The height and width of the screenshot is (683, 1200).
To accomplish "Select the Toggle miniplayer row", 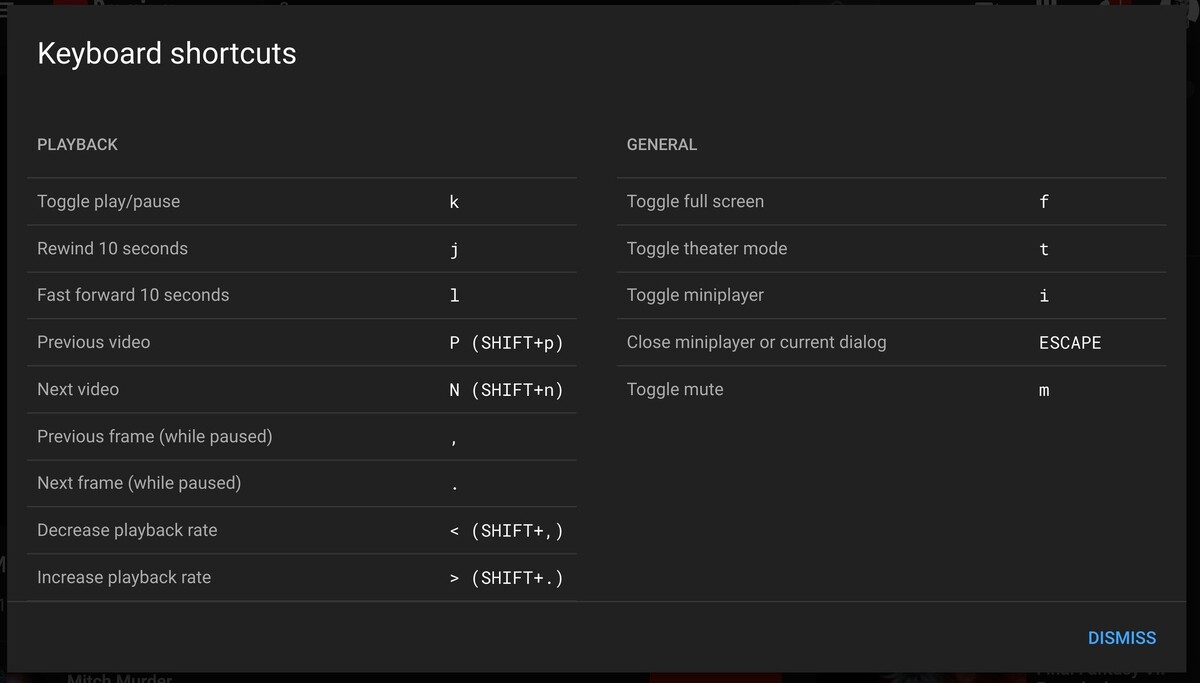I will coord(891,296).
